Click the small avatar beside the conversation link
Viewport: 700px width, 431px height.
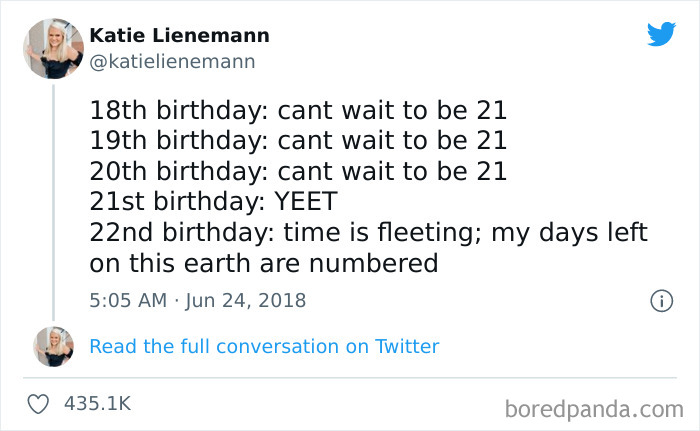[53, 346]
